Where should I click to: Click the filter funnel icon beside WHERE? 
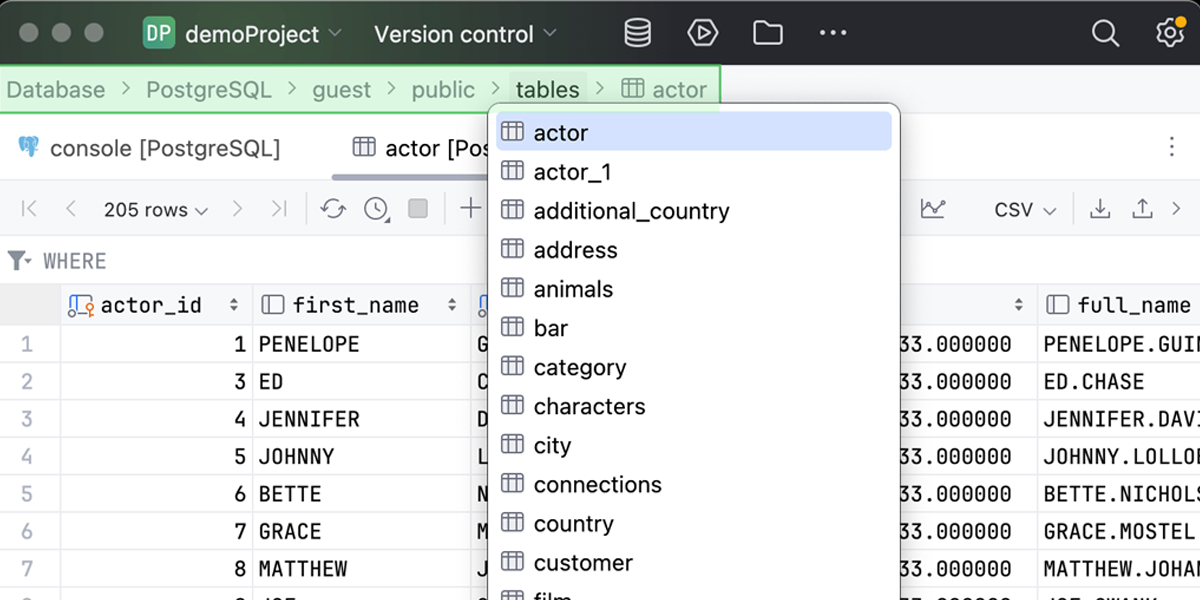click(x=19, y=261)
